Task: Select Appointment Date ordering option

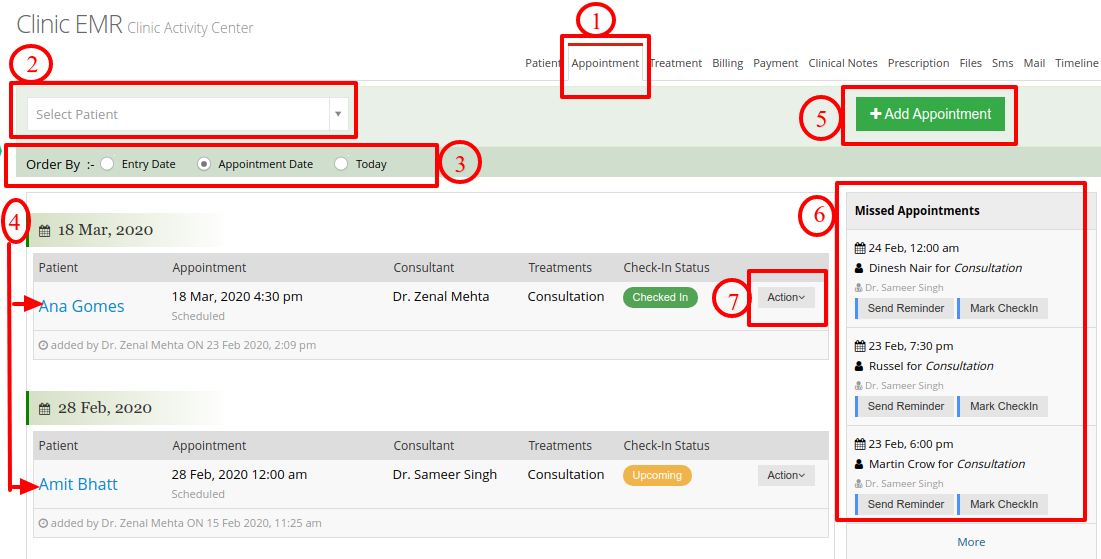Action: pyautogui.click(x=204, y=164)
